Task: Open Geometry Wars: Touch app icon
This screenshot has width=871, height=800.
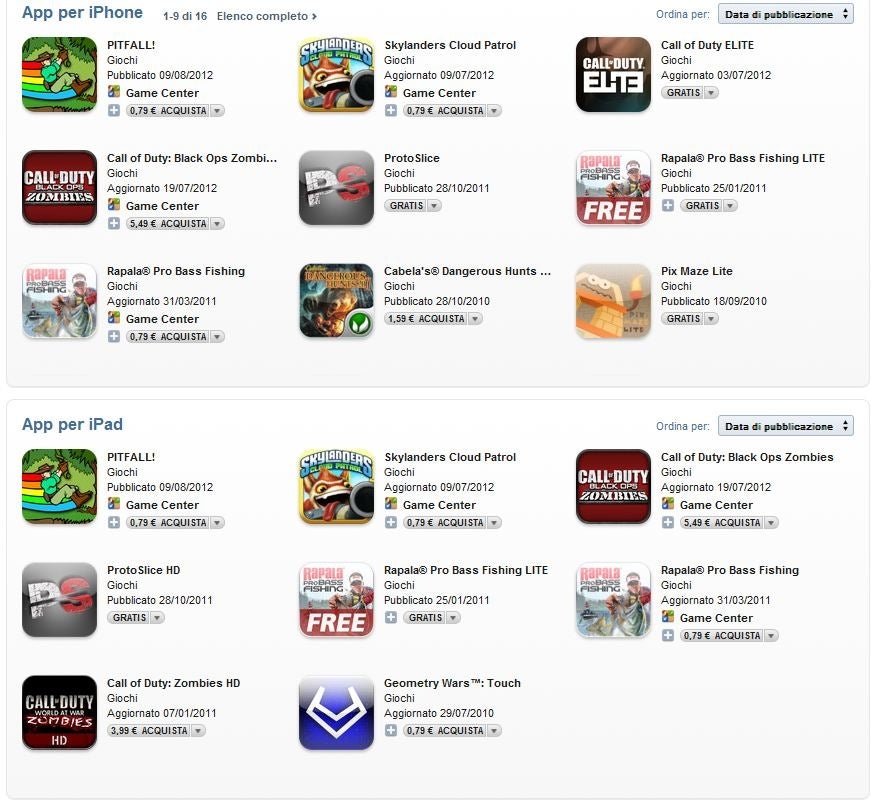Action: click(x=336, y=713)
